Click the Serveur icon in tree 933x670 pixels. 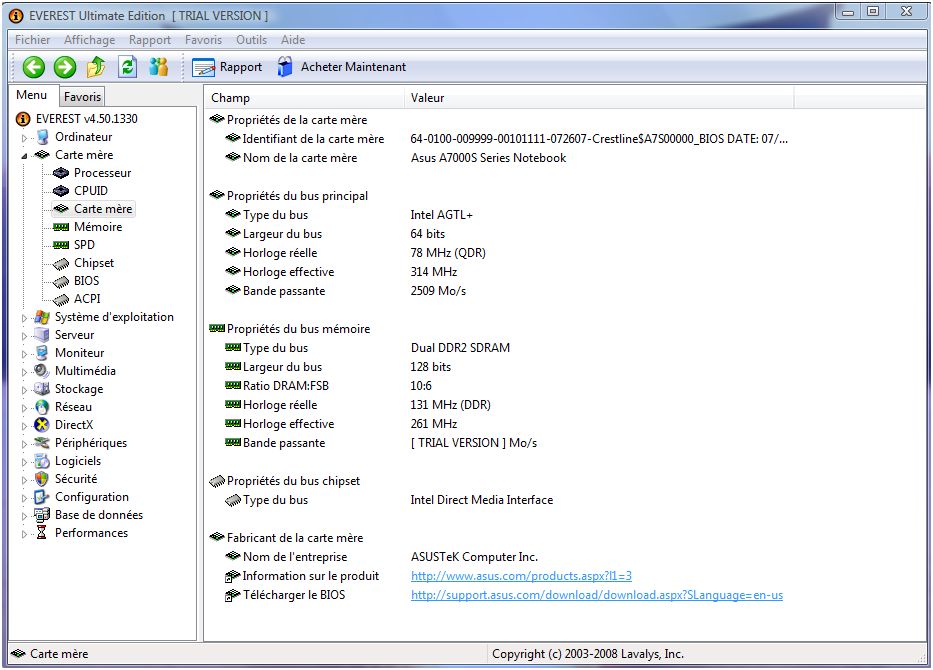[x=42, y=335]
